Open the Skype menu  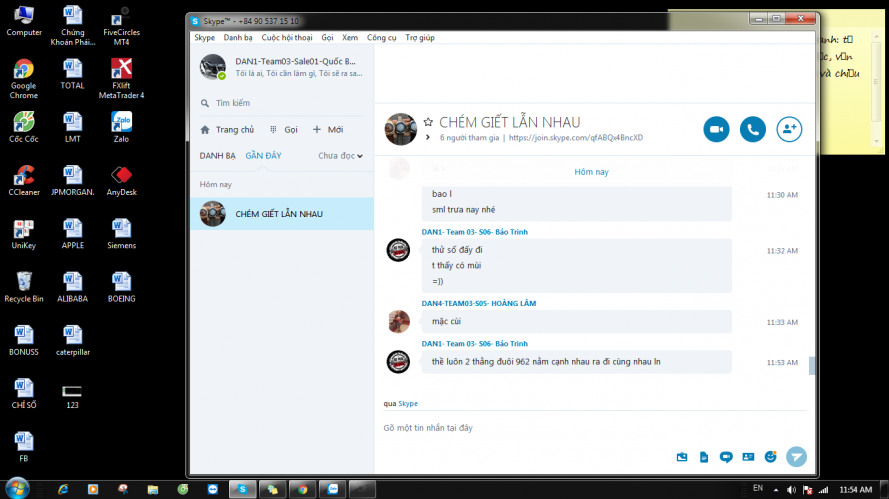click(x=205, y=37)
